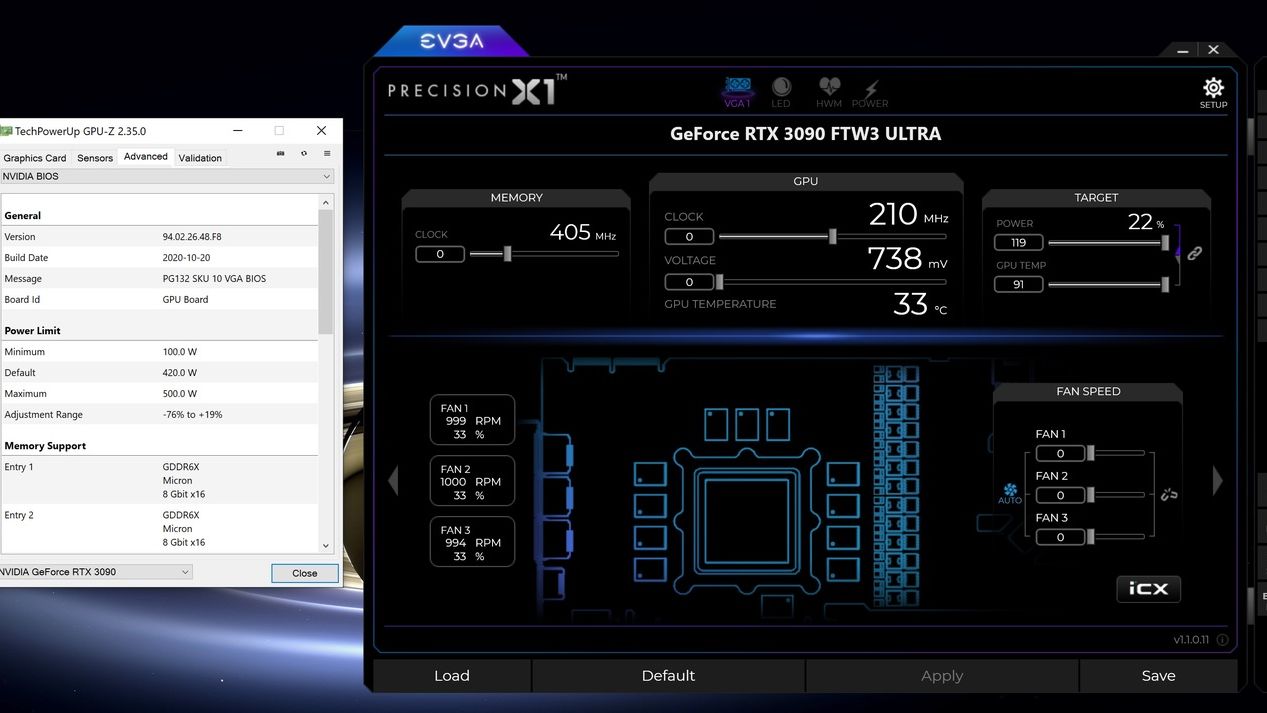The height and width of the screenshot is (713, 1267).
Task: Click the FAN 1 999 RPM readout box
Action: [x=472, y=420]
